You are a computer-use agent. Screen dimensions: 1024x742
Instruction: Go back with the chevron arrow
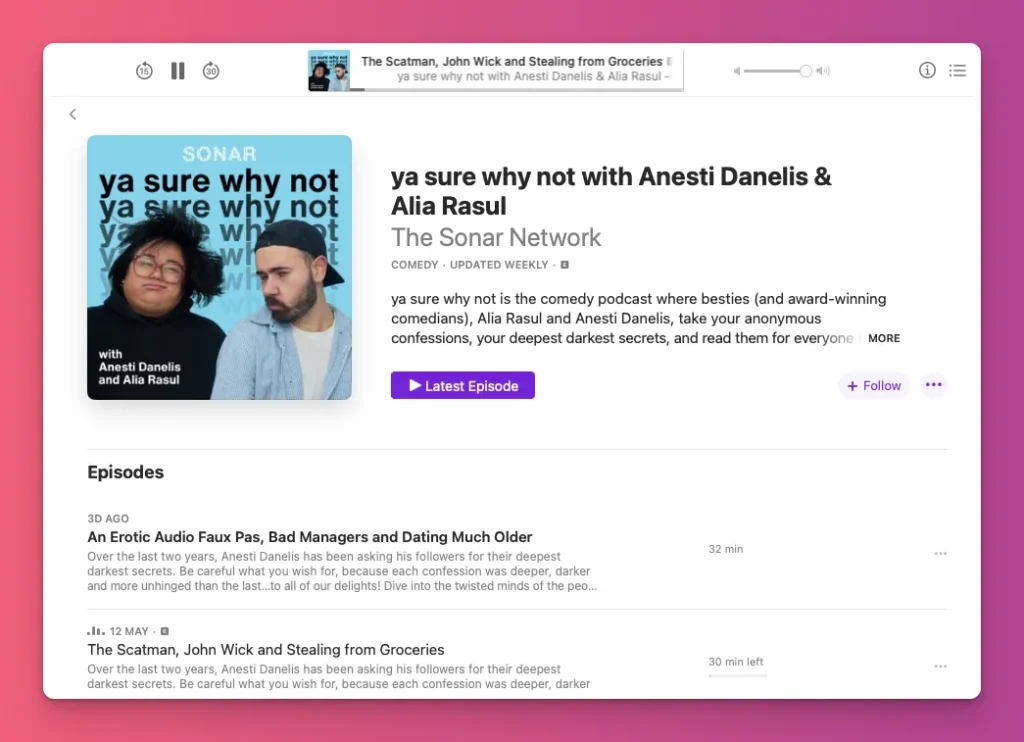[72, 114]
